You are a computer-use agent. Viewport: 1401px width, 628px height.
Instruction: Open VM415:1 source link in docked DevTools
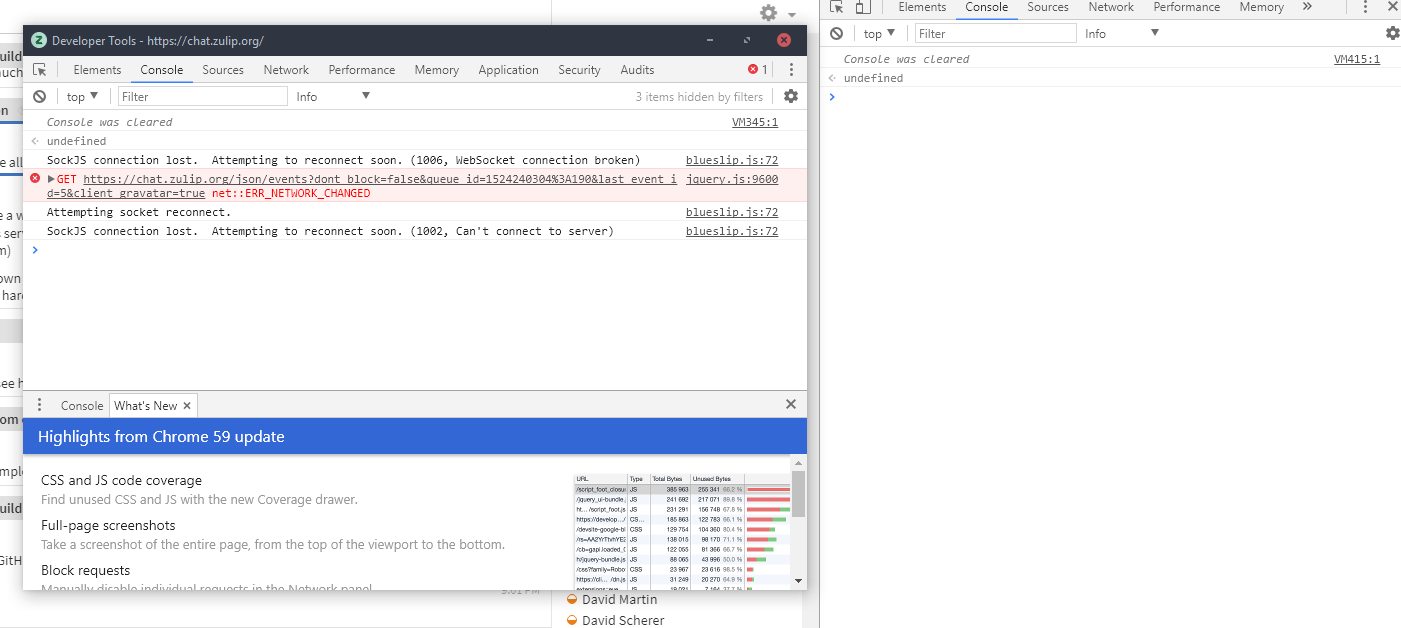[x=1357, y=59]
